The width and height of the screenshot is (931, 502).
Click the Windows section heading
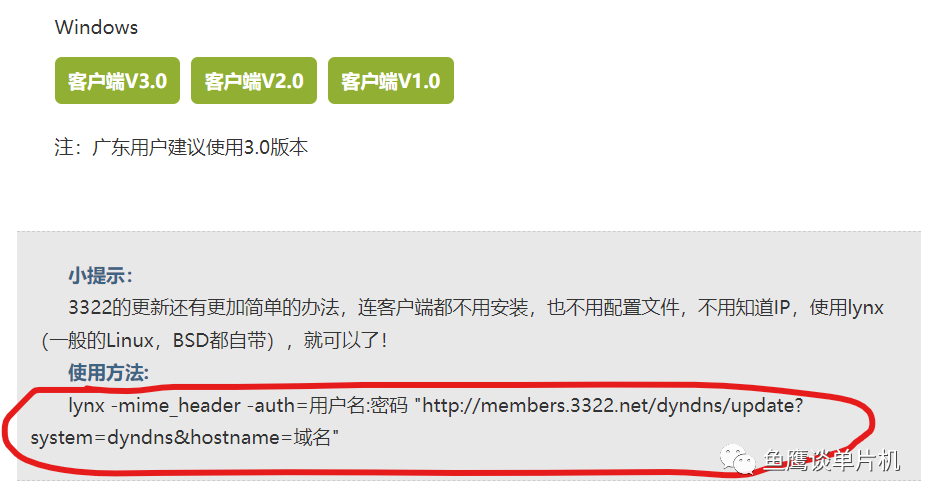pos(96,27)
